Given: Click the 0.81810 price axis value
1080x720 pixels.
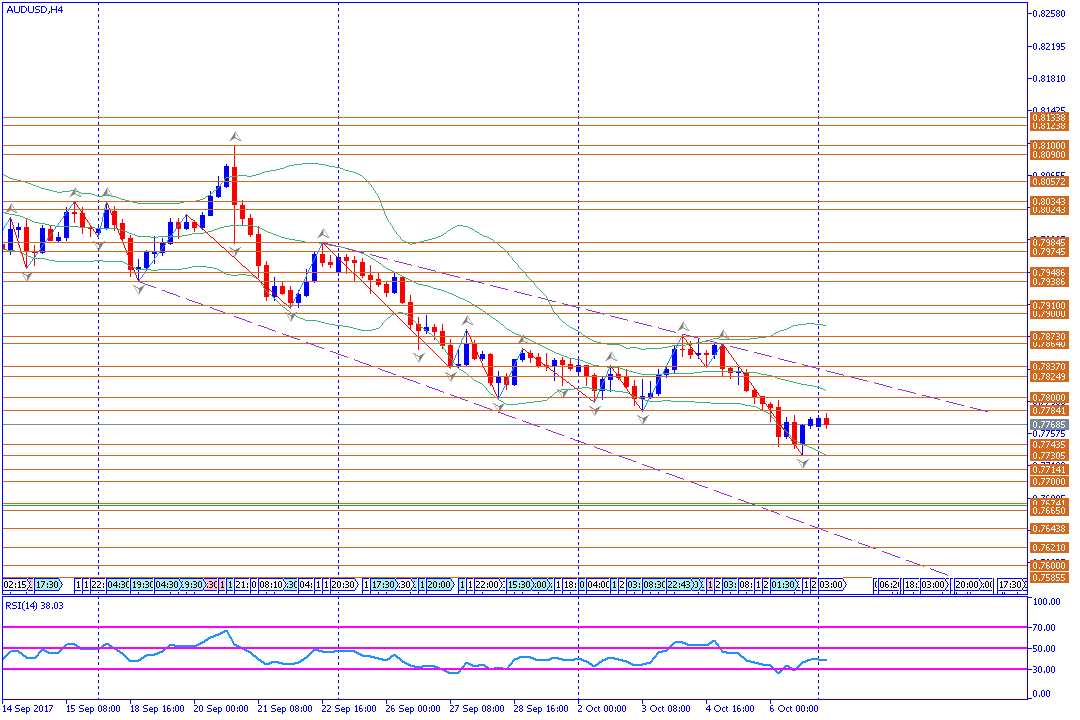Looking at the screenshot, I should [1050, 79].
